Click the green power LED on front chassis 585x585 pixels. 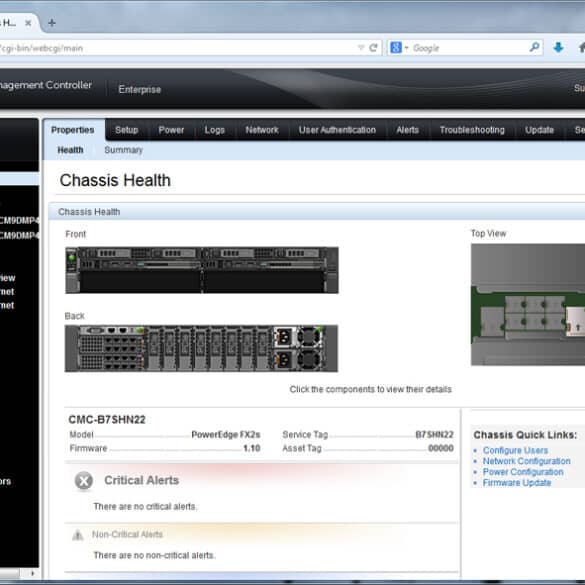(x=72, y=257)
